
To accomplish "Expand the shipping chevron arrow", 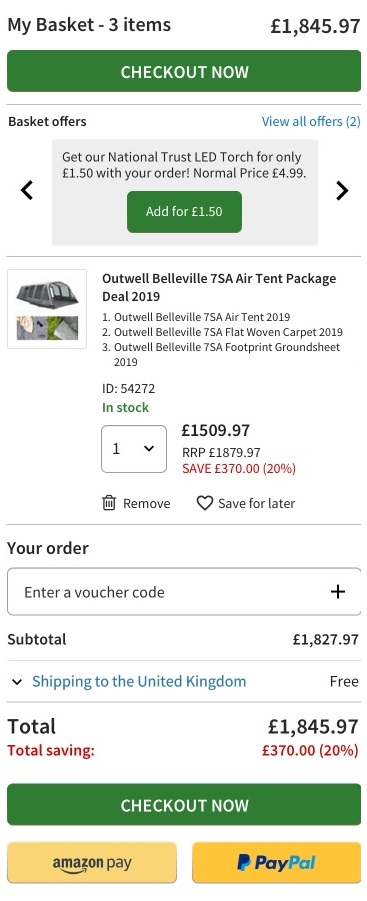I will [17, 682].
